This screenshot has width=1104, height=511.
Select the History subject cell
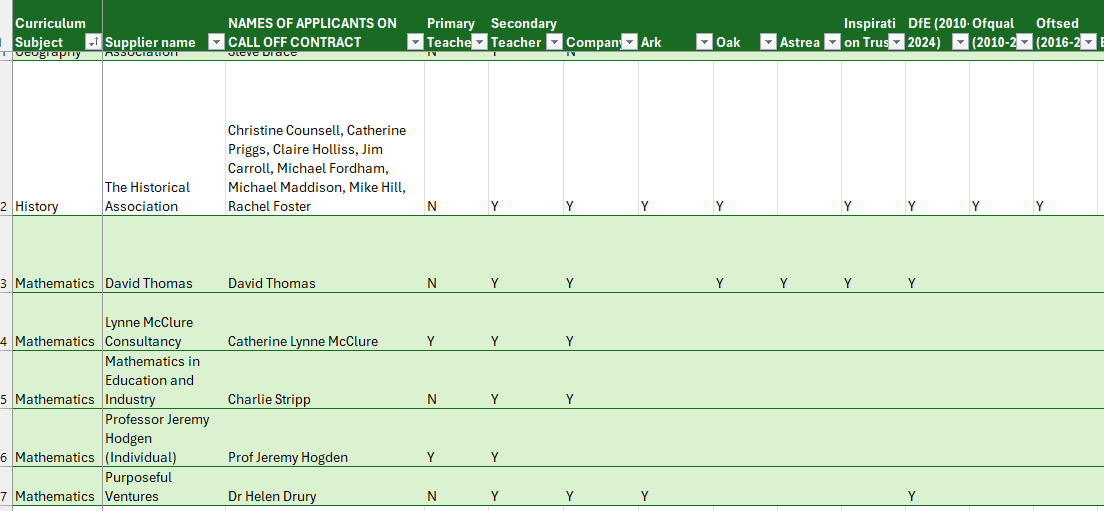(37, 206)
